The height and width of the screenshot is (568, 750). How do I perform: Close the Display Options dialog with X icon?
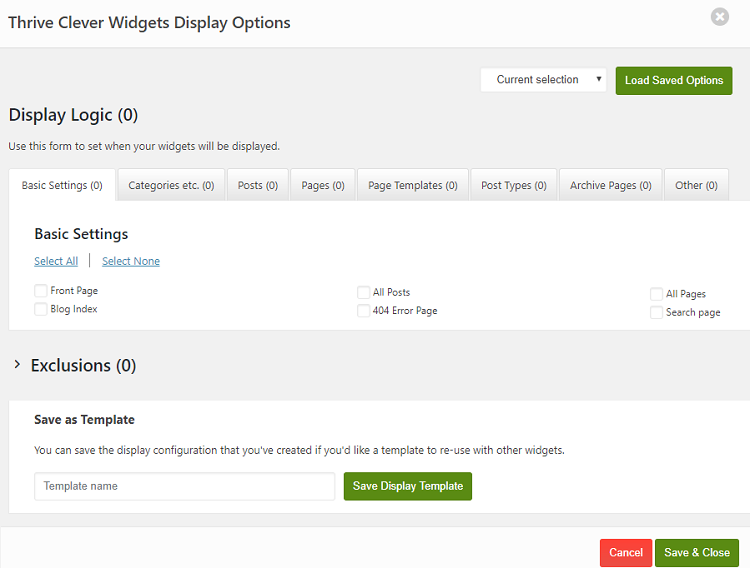[719, 17]
